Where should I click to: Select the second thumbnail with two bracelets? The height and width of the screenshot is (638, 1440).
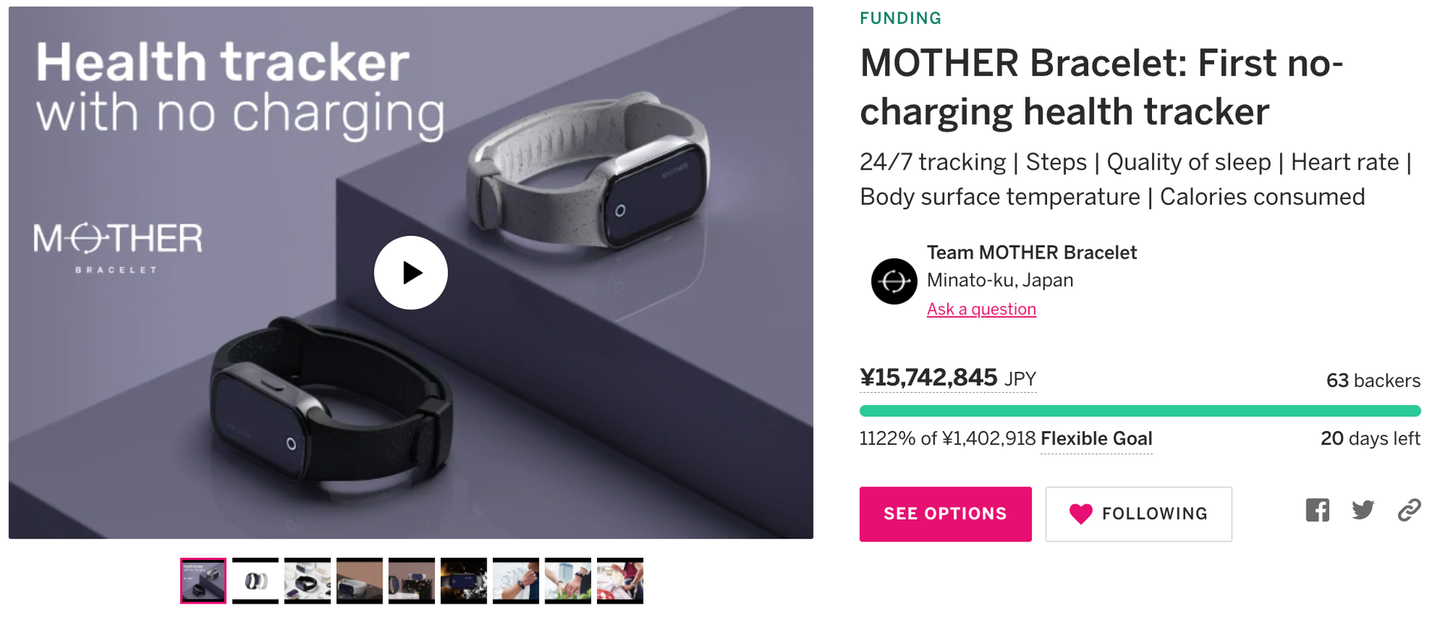point(256,581)
